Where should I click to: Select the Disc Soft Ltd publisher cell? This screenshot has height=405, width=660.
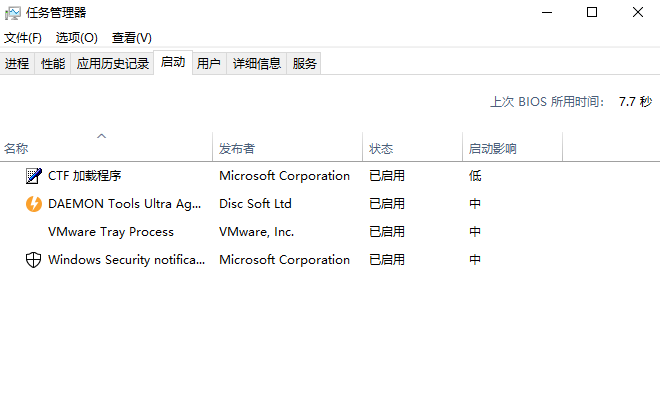tap(256, 204)
